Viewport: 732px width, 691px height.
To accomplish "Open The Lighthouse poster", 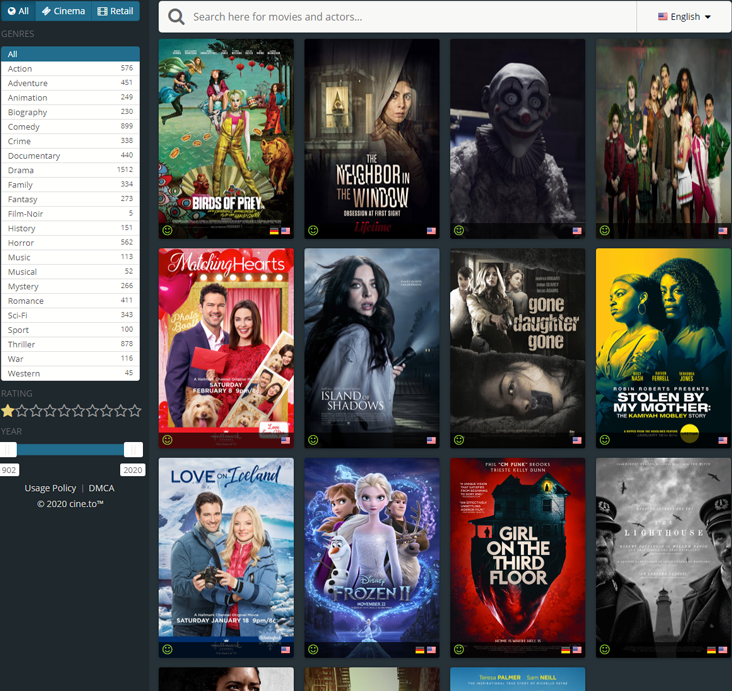I will (663, 557).
